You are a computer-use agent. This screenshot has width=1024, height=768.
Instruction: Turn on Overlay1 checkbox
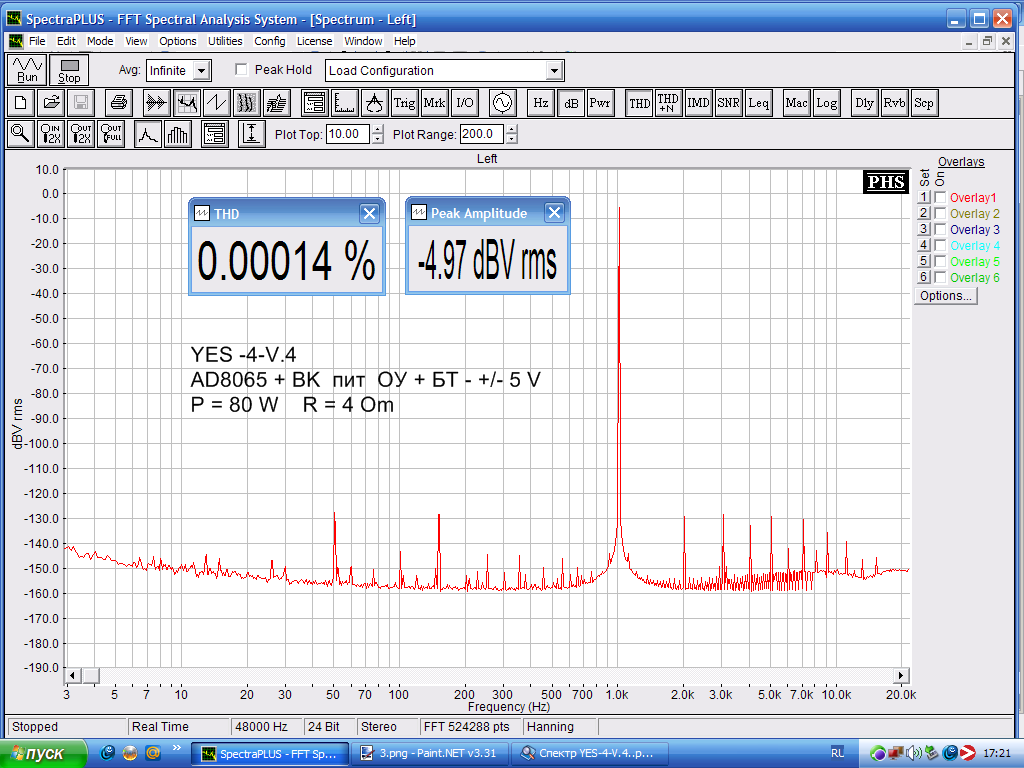click(x=940, y=198)
